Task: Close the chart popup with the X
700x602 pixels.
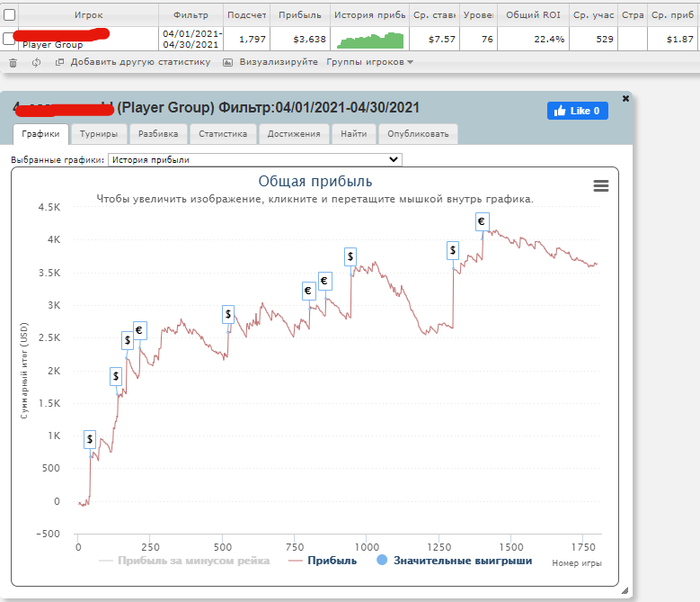Action: click(x=625, y=98)
